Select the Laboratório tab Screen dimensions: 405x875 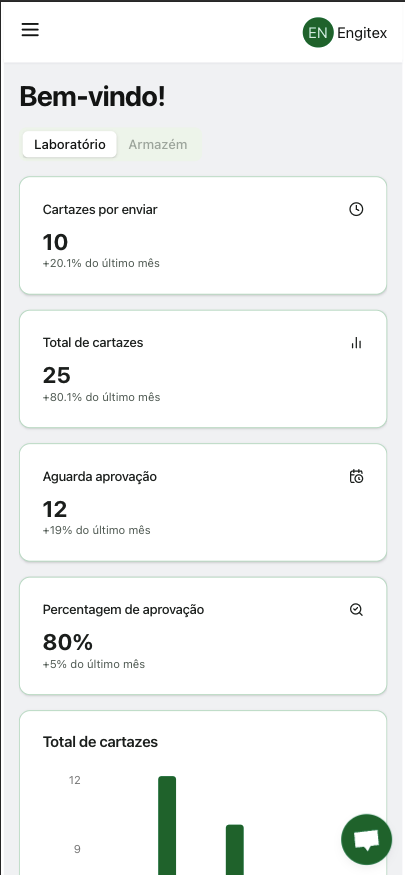pyautogui.click(x=70, y=145)
